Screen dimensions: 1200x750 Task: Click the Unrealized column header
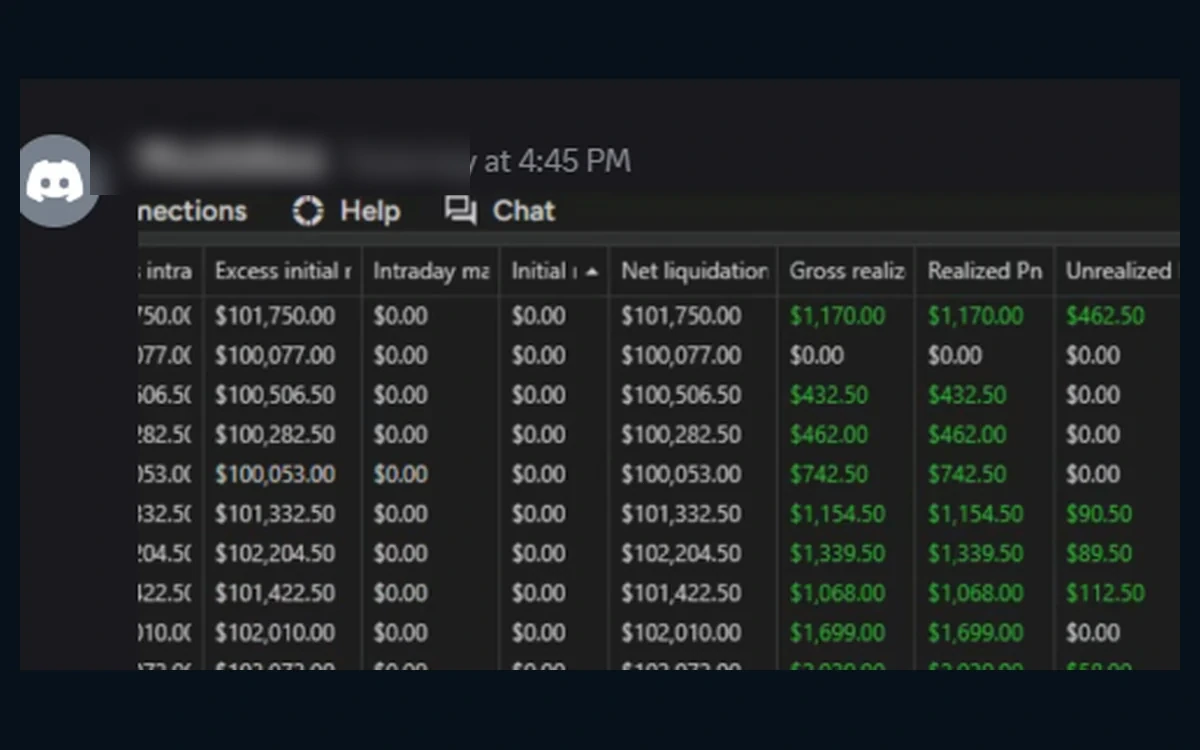pyautogui.click(x=1118, y=271)
